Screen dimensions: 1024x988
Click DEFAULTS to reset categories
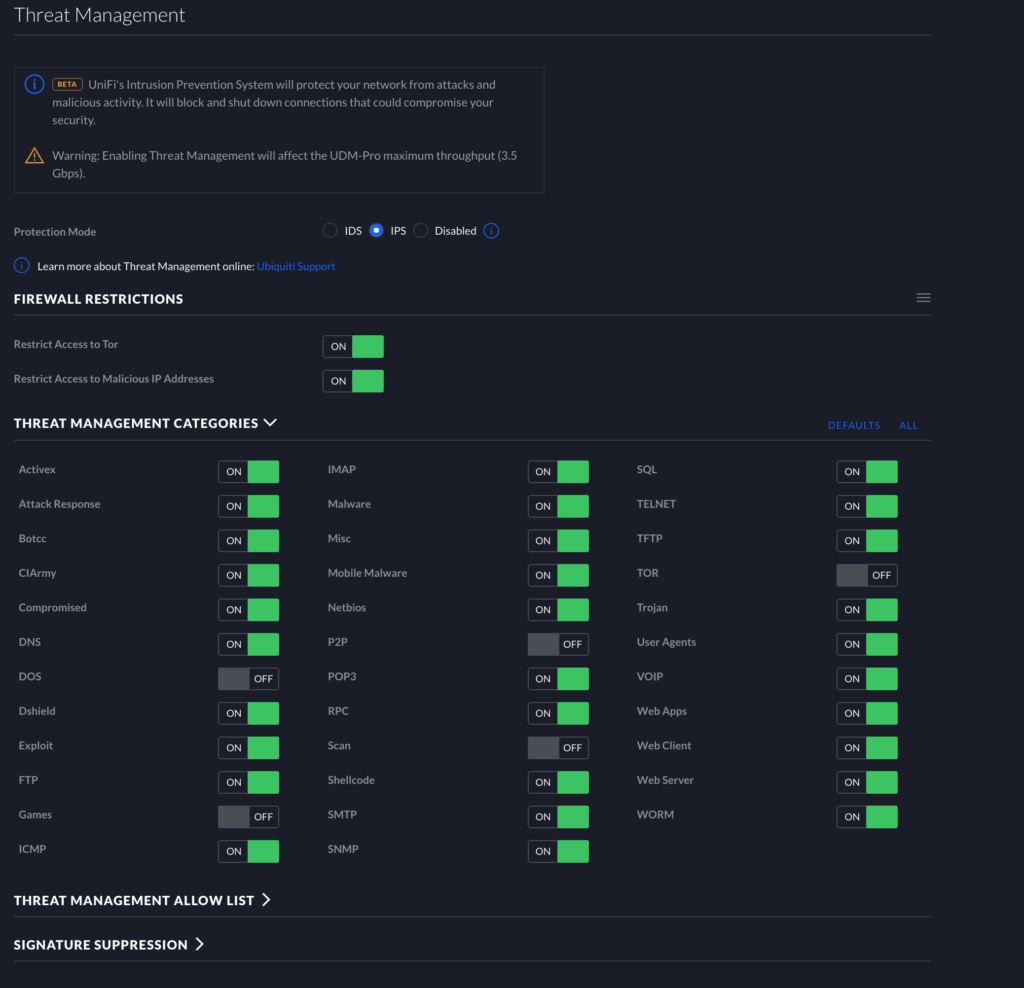click(854, 426)
